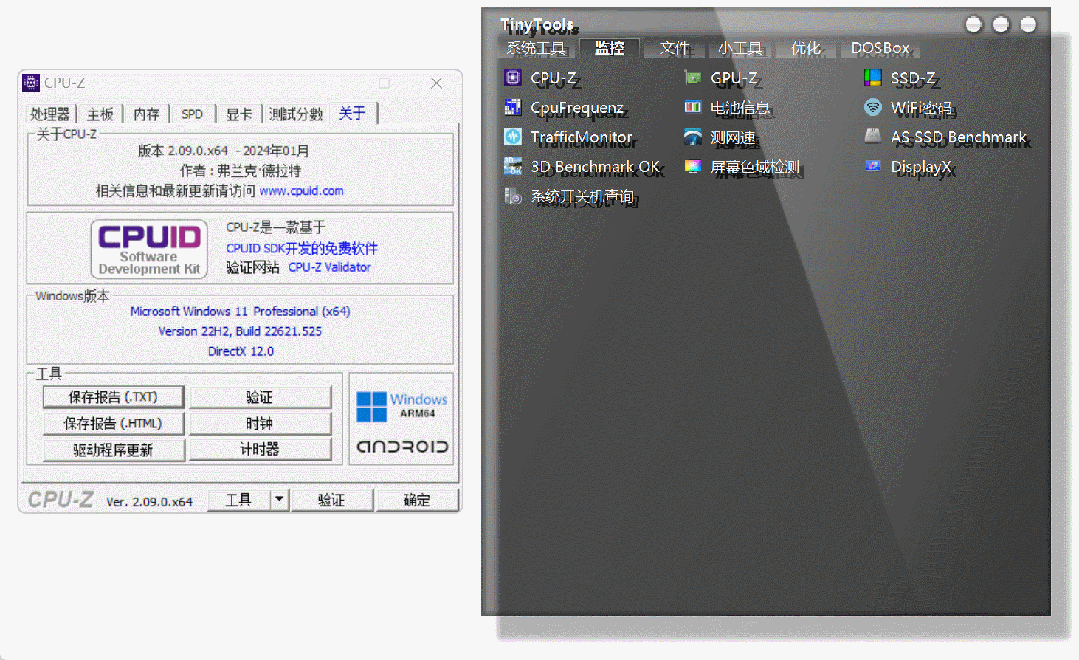The width and height of the screenshot is (1079, 660).
Task: Close the CPU-Z window
Action: click(x=436, y=83)
